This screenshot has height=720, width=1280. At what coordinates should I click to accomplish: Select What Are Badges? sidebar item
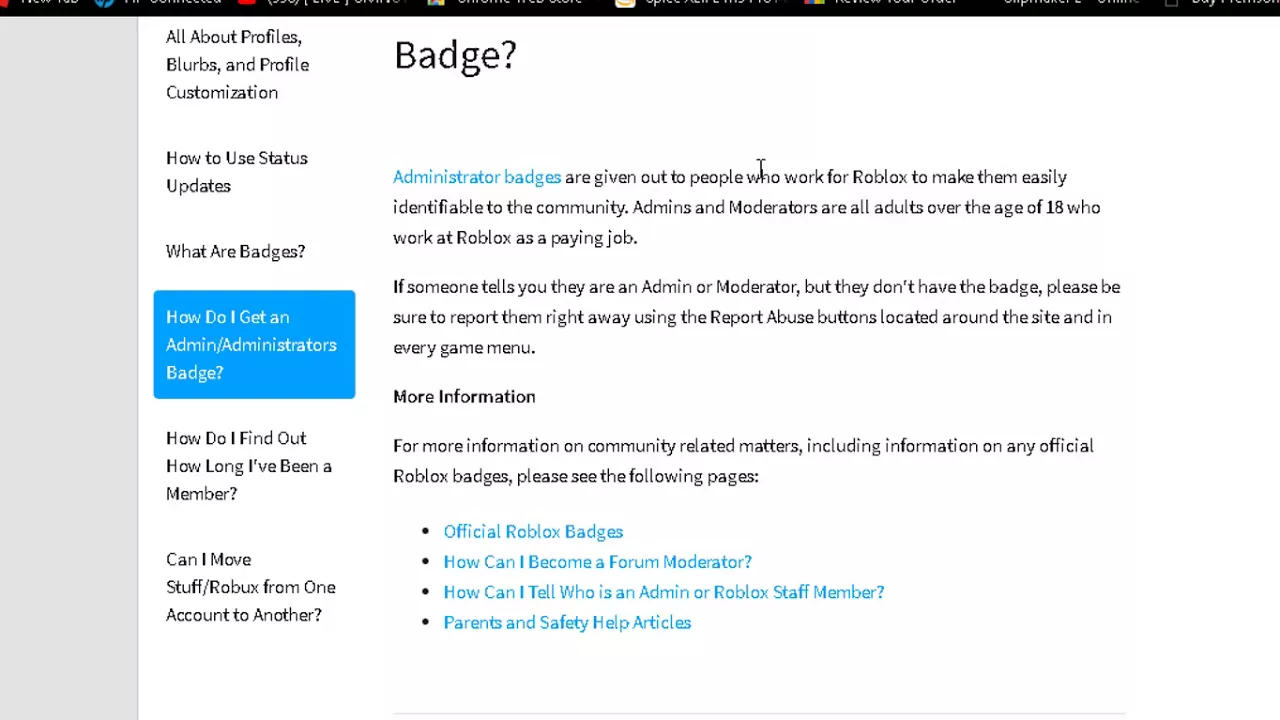[x=236, y=251]
